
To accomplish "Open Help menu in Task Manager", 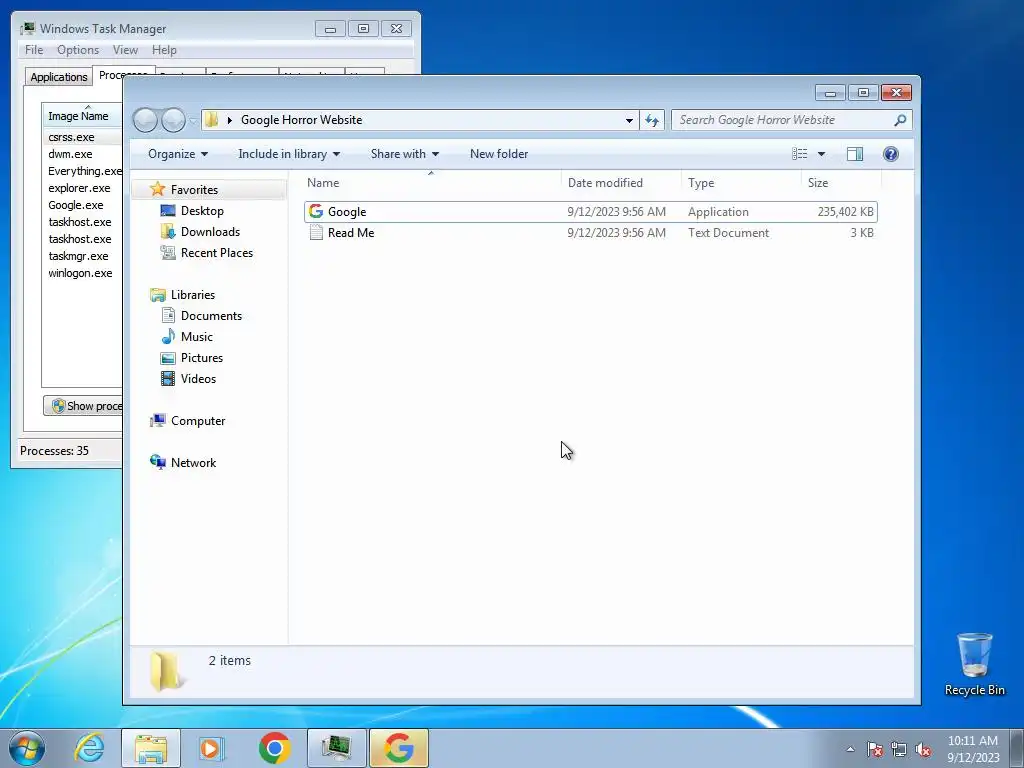I will pyautogui.click(x=164, y=50).
